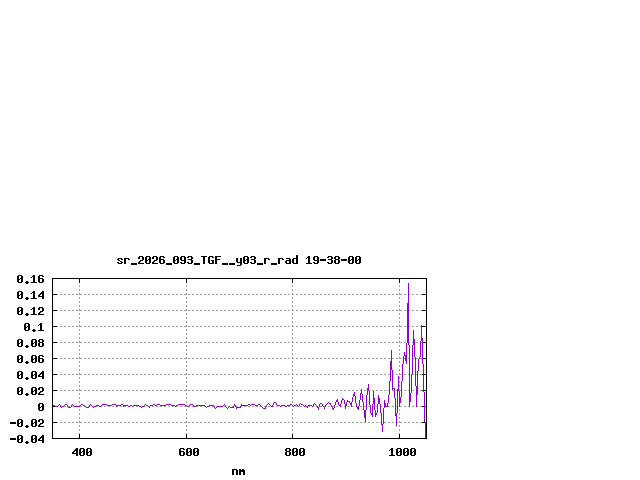The image size is (640, 480).
Task: Click the plot title sr_2026_093_TGF__y03_r_rad
Action: [x=207, y=260]
